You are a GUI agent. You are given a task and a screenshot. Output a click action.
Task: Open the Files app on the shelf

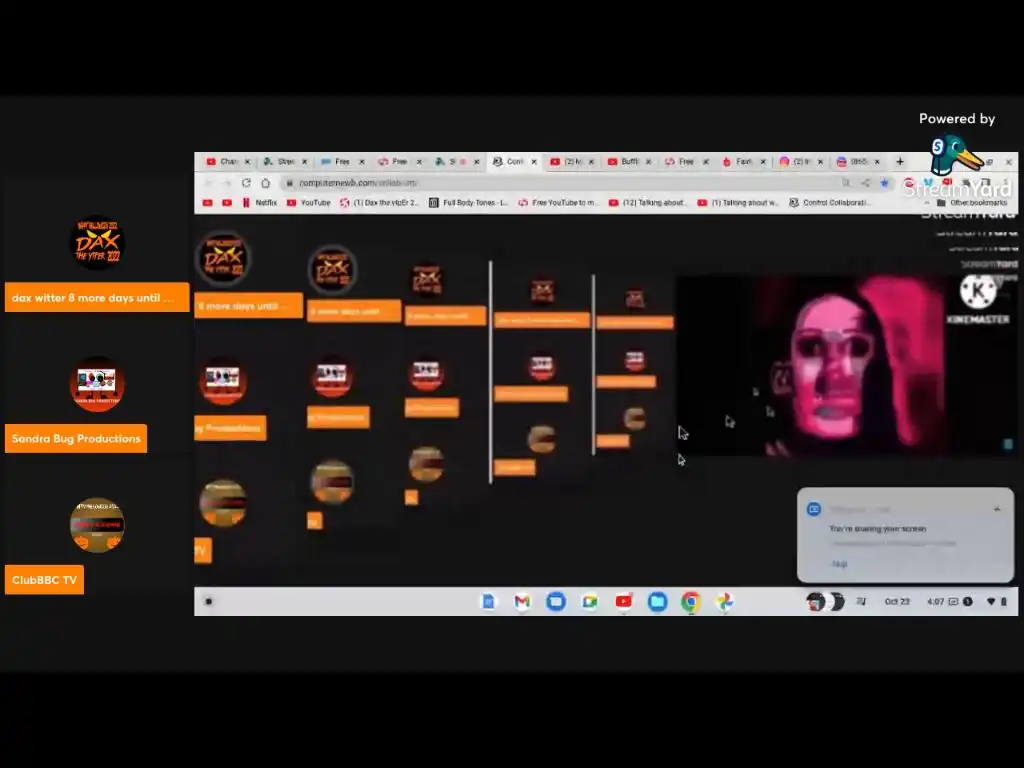tap(658, 601)
